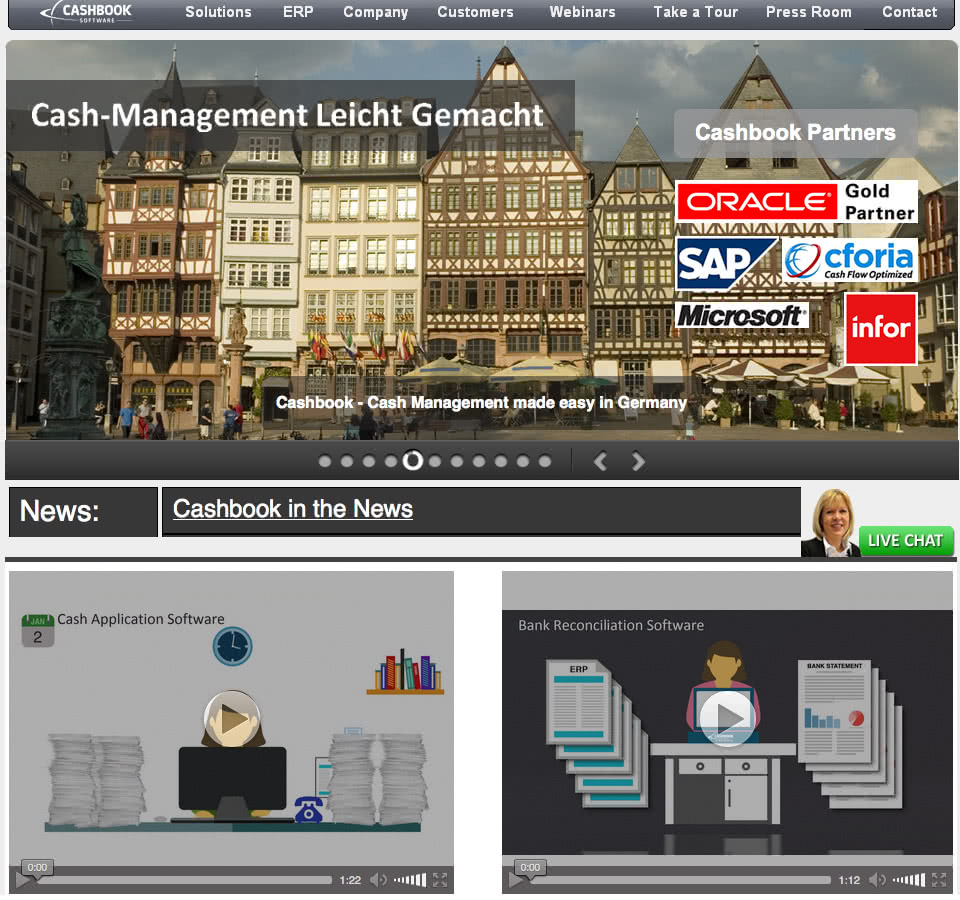Click the SAP partner logo
This screenshot has height=900, width=960.
pyautogui.click(x=726, y=263)
